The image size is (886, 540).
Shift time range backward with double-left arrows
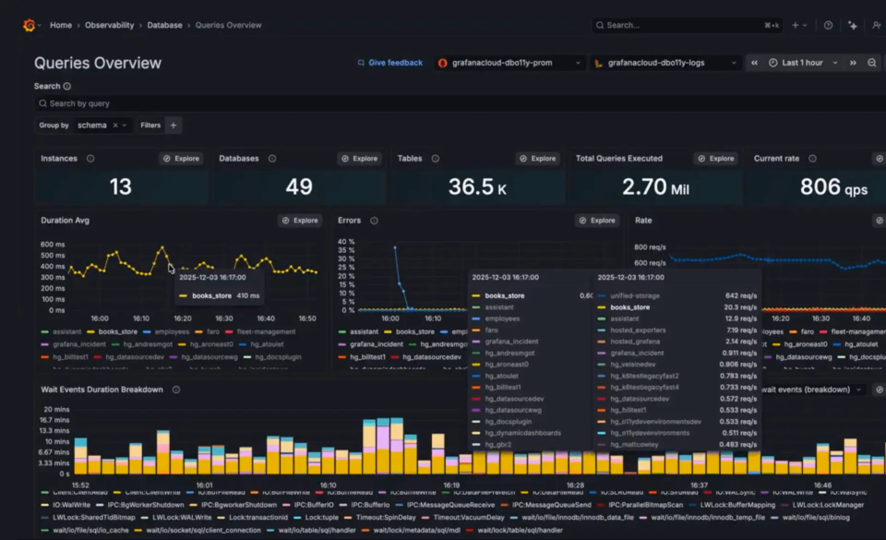point(754,63)
